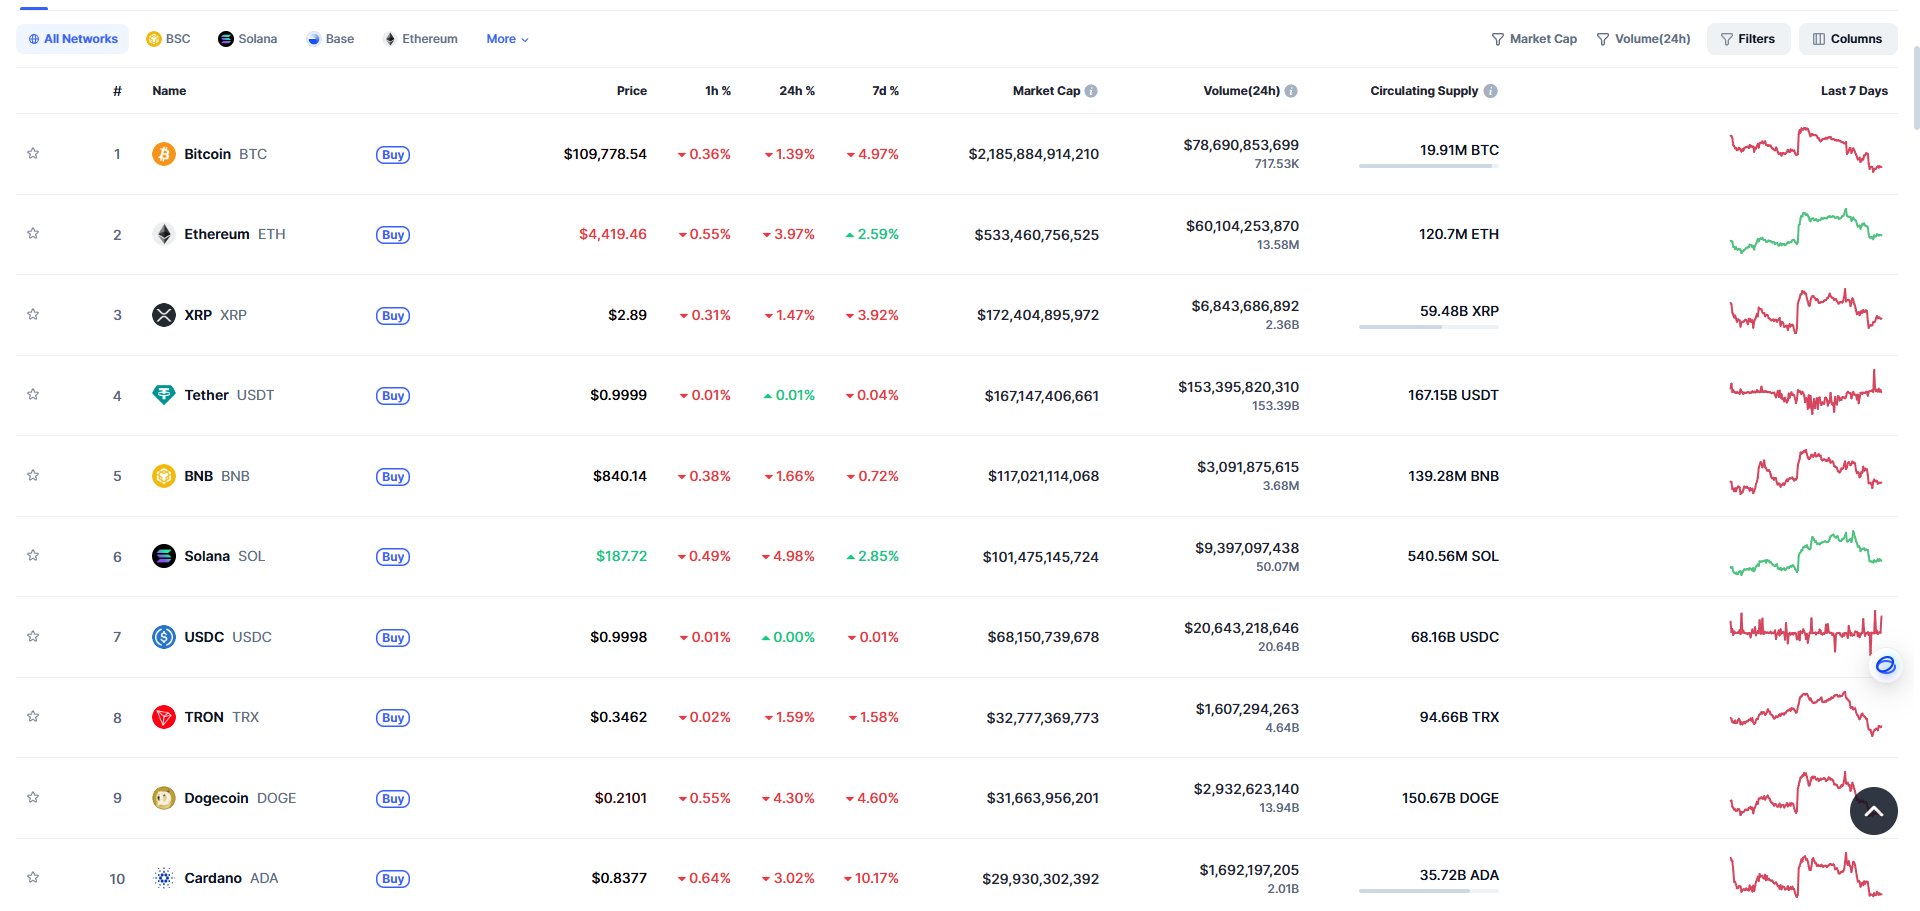Click the Dogecoin logo icon
The image size is (1920, 911).
point(164,798)
